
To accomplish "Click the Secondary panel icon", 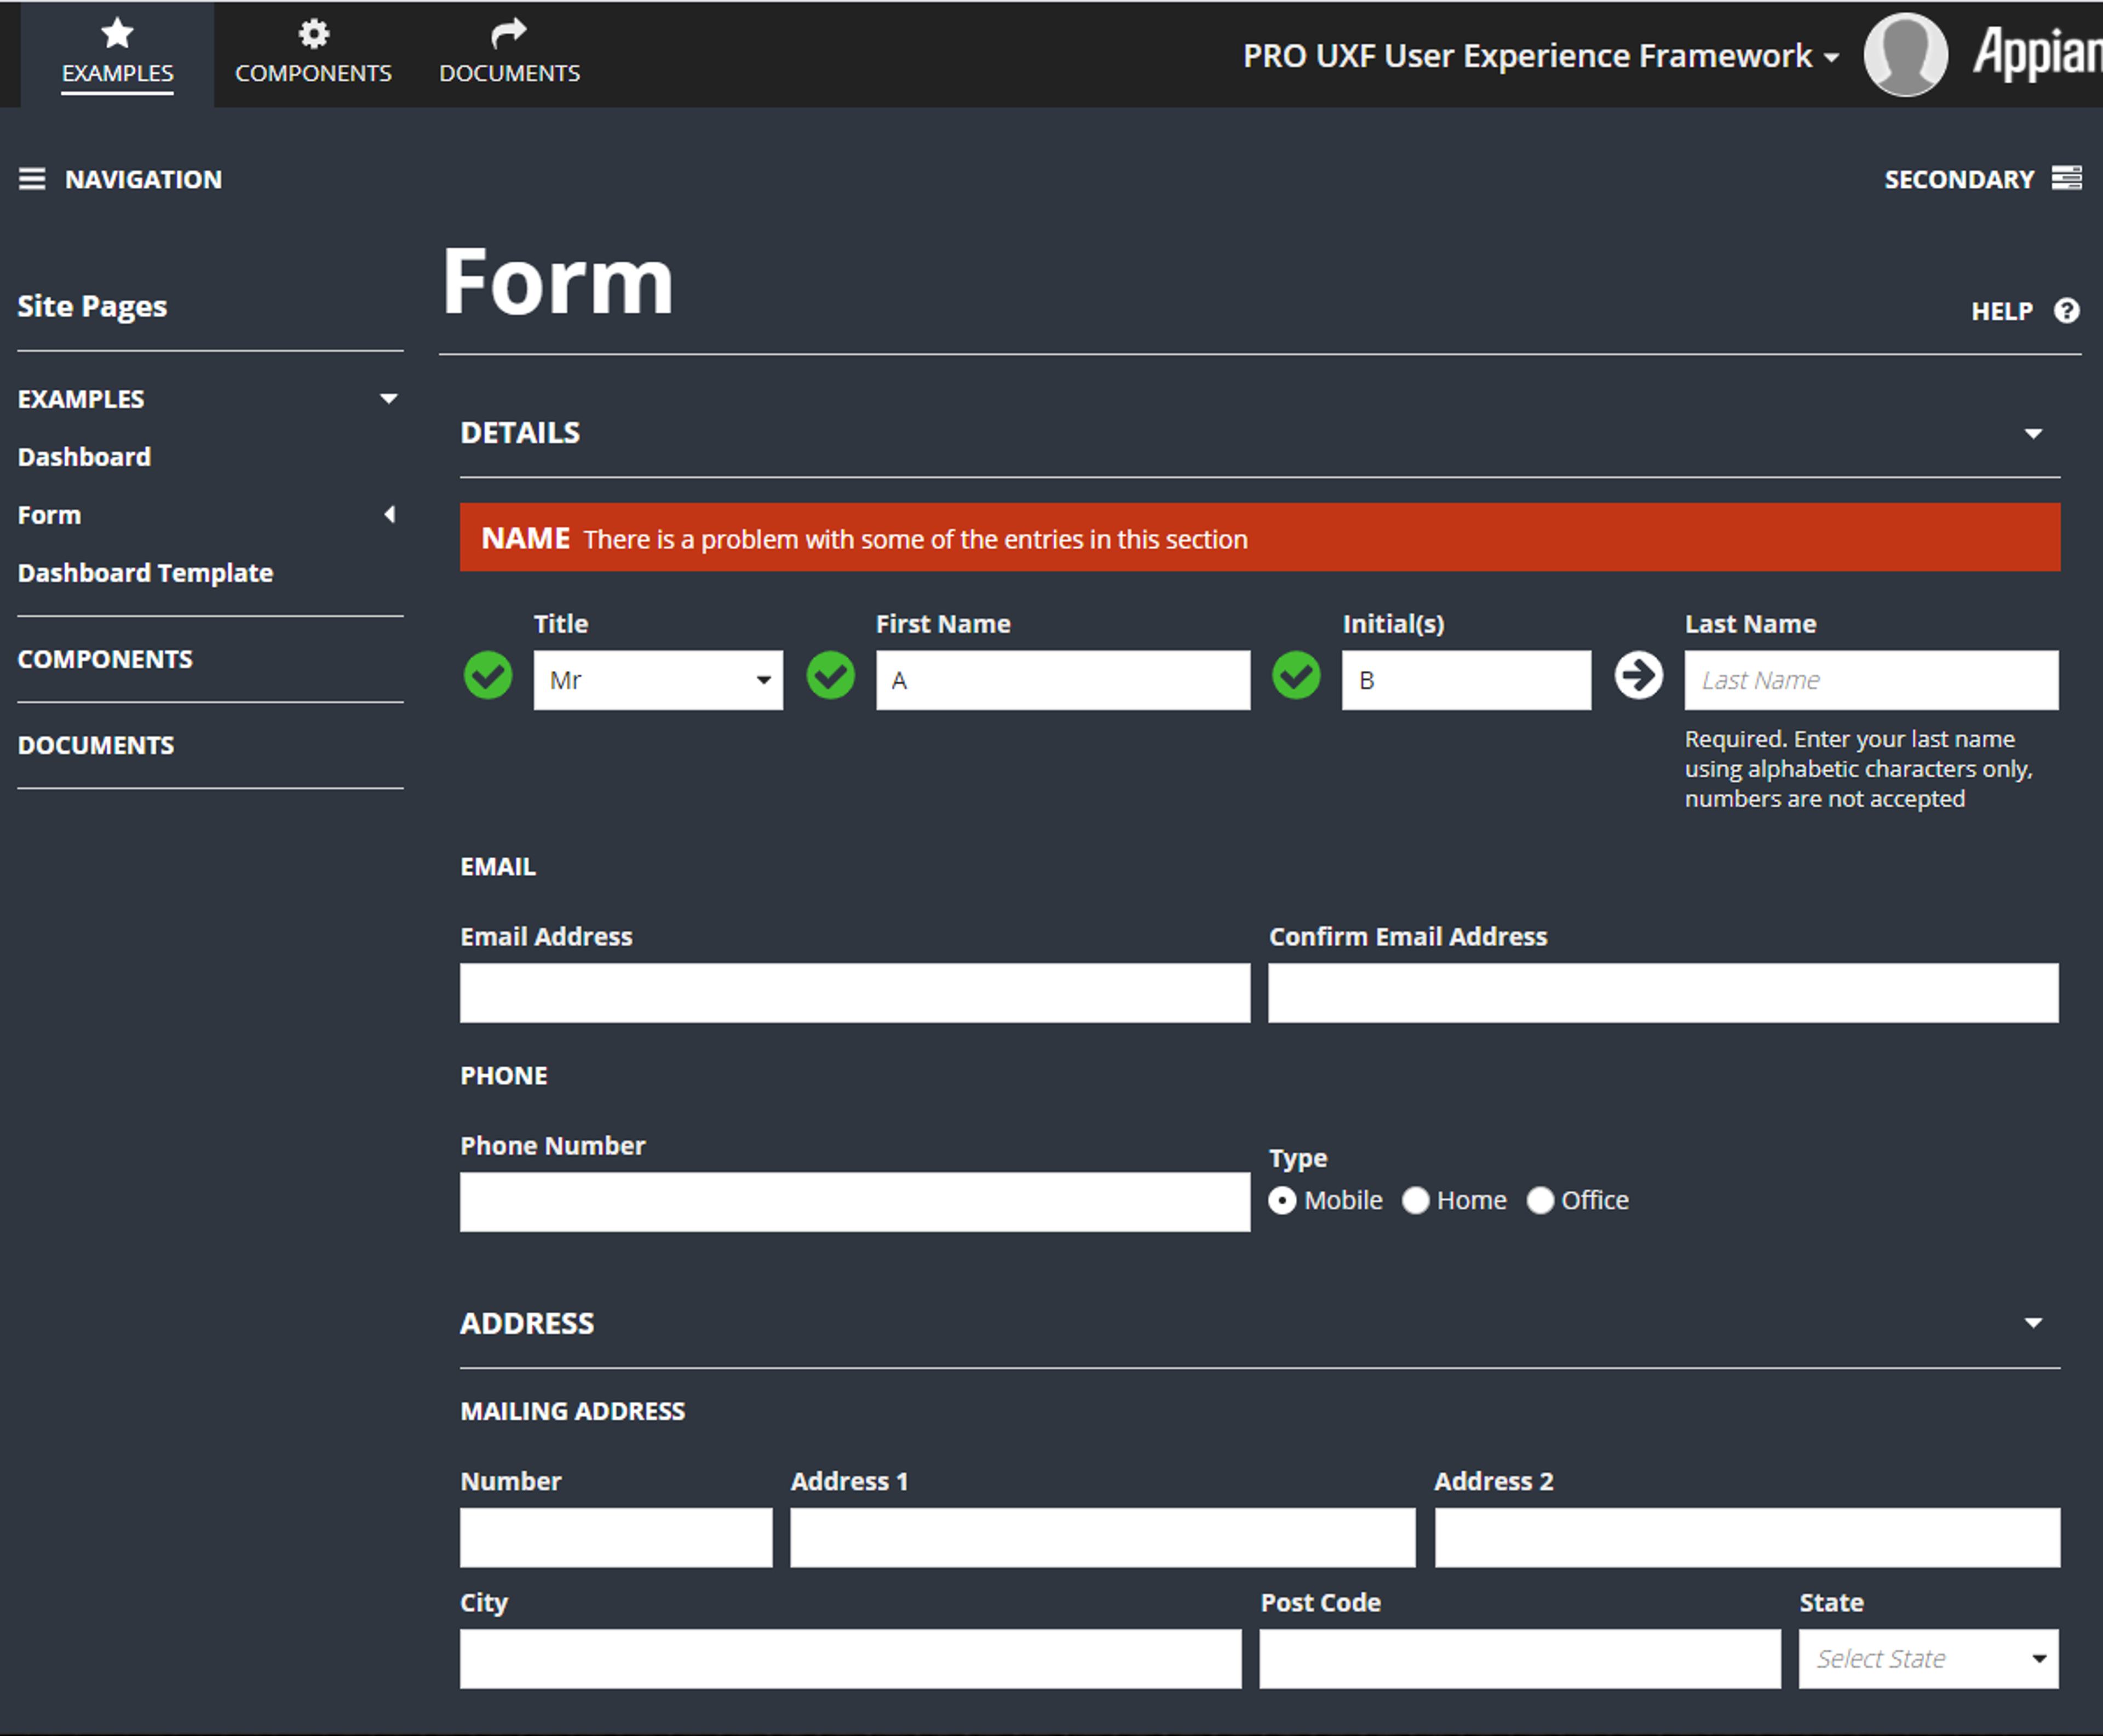I will pyautogui.click(x=2066, y=178).
